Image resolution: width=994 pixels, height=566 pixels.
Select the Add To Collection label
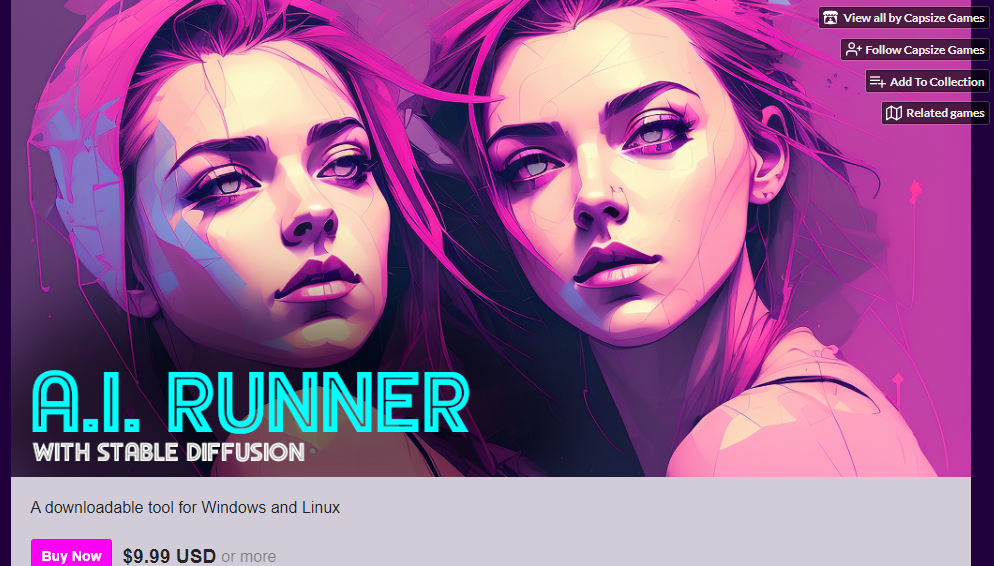(937, 82)
